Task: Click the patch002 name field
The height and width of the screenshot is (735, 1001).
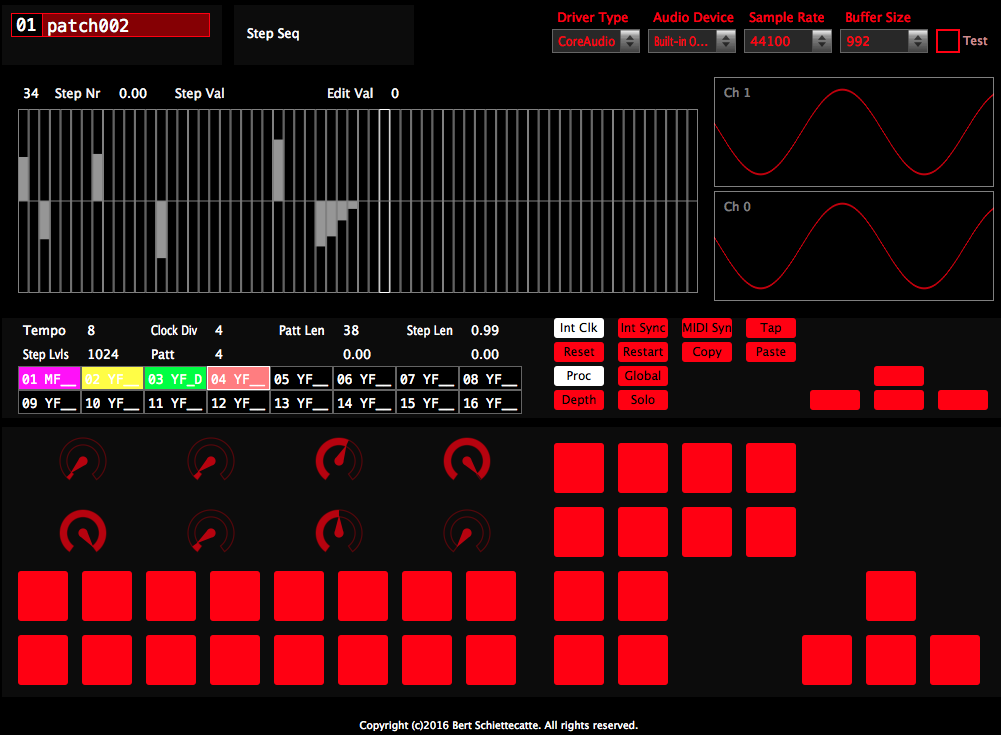Action: pos(126,26)
